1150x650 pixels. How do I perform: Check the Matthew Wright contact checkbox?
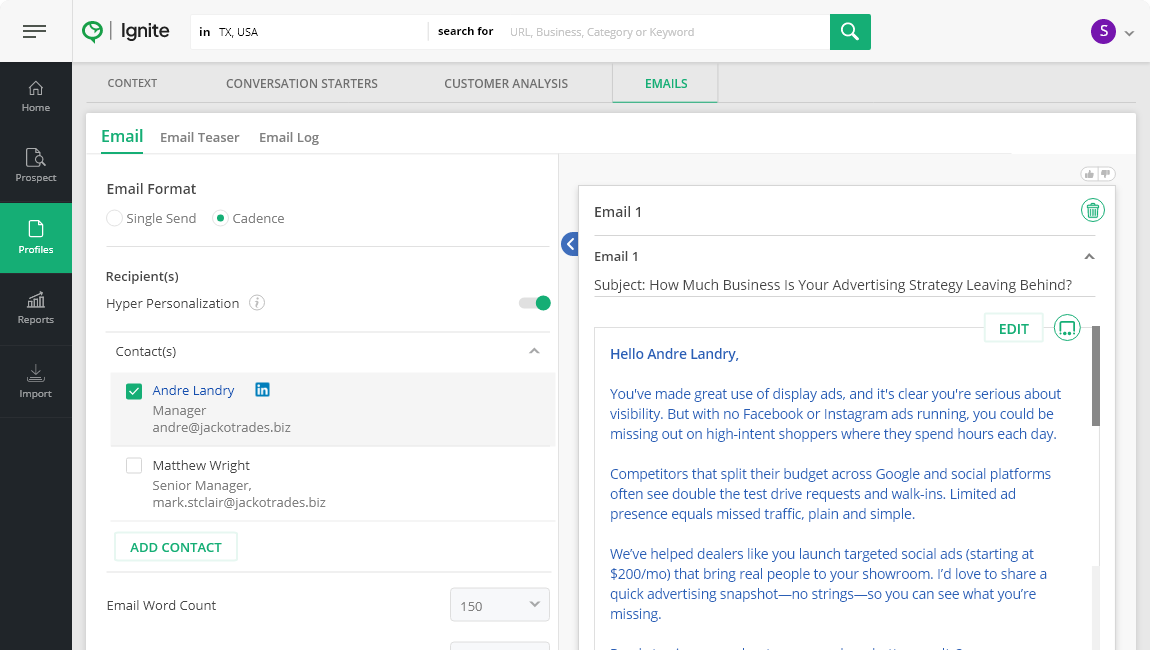(x=134, y=466)
